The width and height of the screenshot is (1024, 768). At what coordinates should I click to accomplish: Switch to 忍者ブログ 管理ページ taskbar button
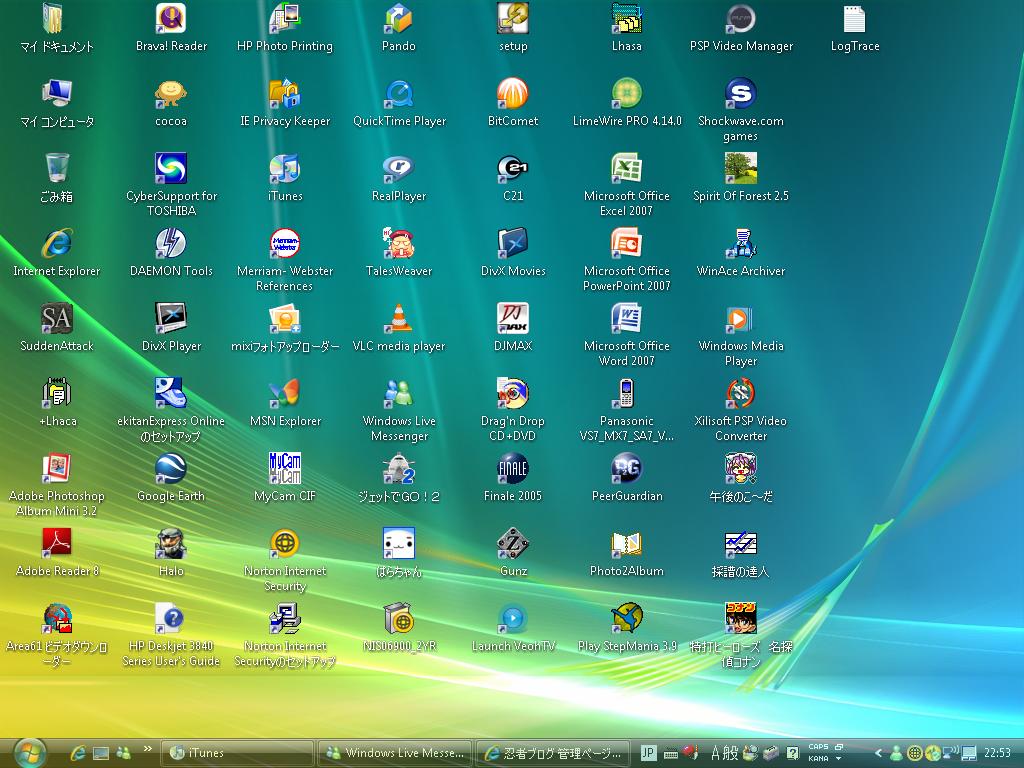553,753
